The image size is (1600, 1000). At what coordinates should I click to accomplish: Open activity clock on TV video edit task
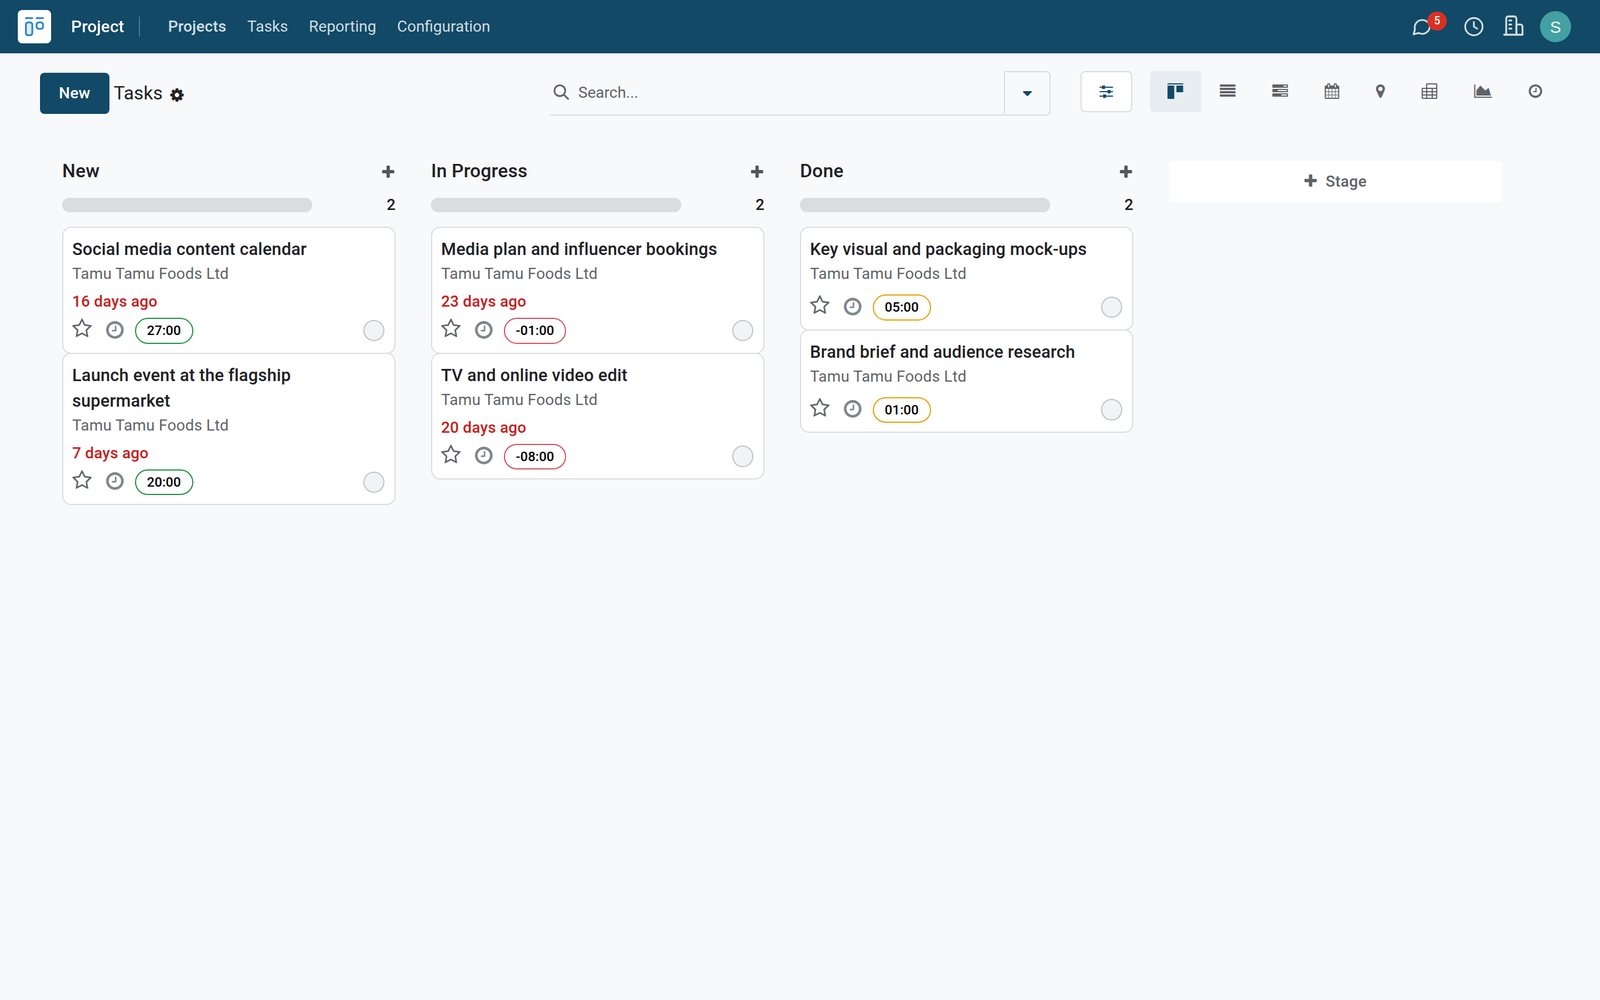click(484, 455)
